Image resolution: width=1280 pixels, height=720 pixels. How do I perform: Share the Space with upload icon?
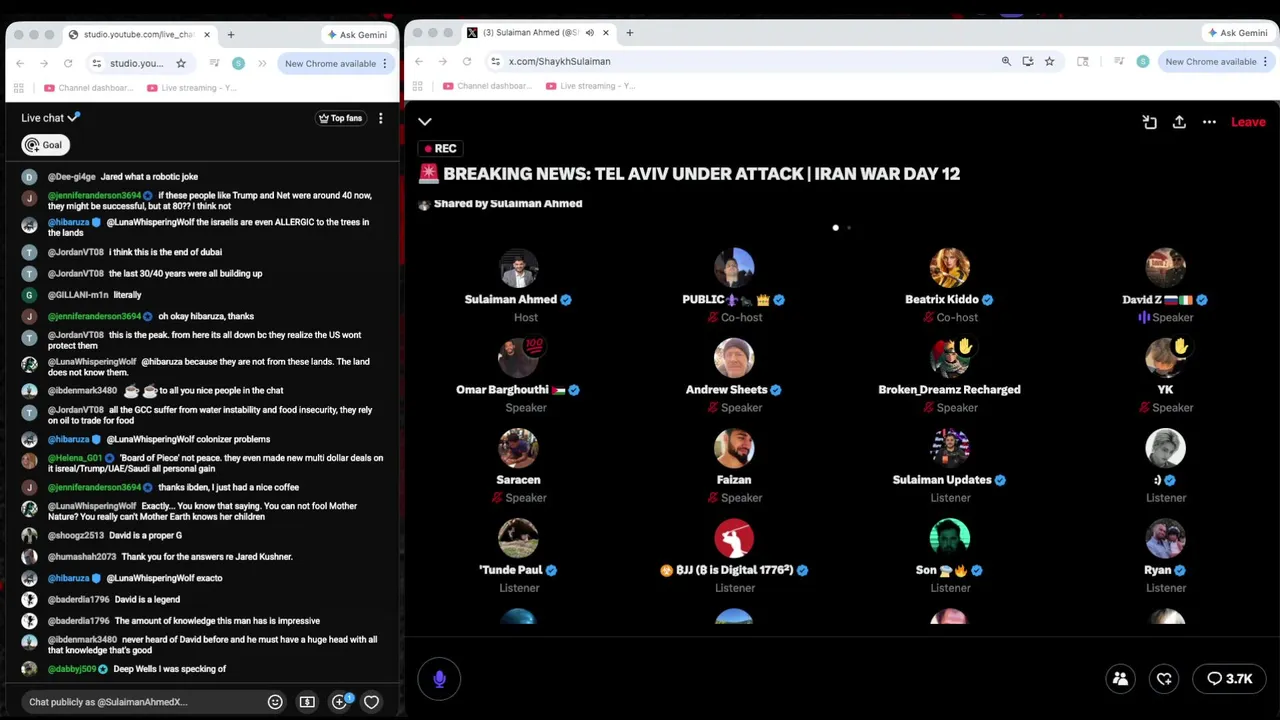point(1179,122)
